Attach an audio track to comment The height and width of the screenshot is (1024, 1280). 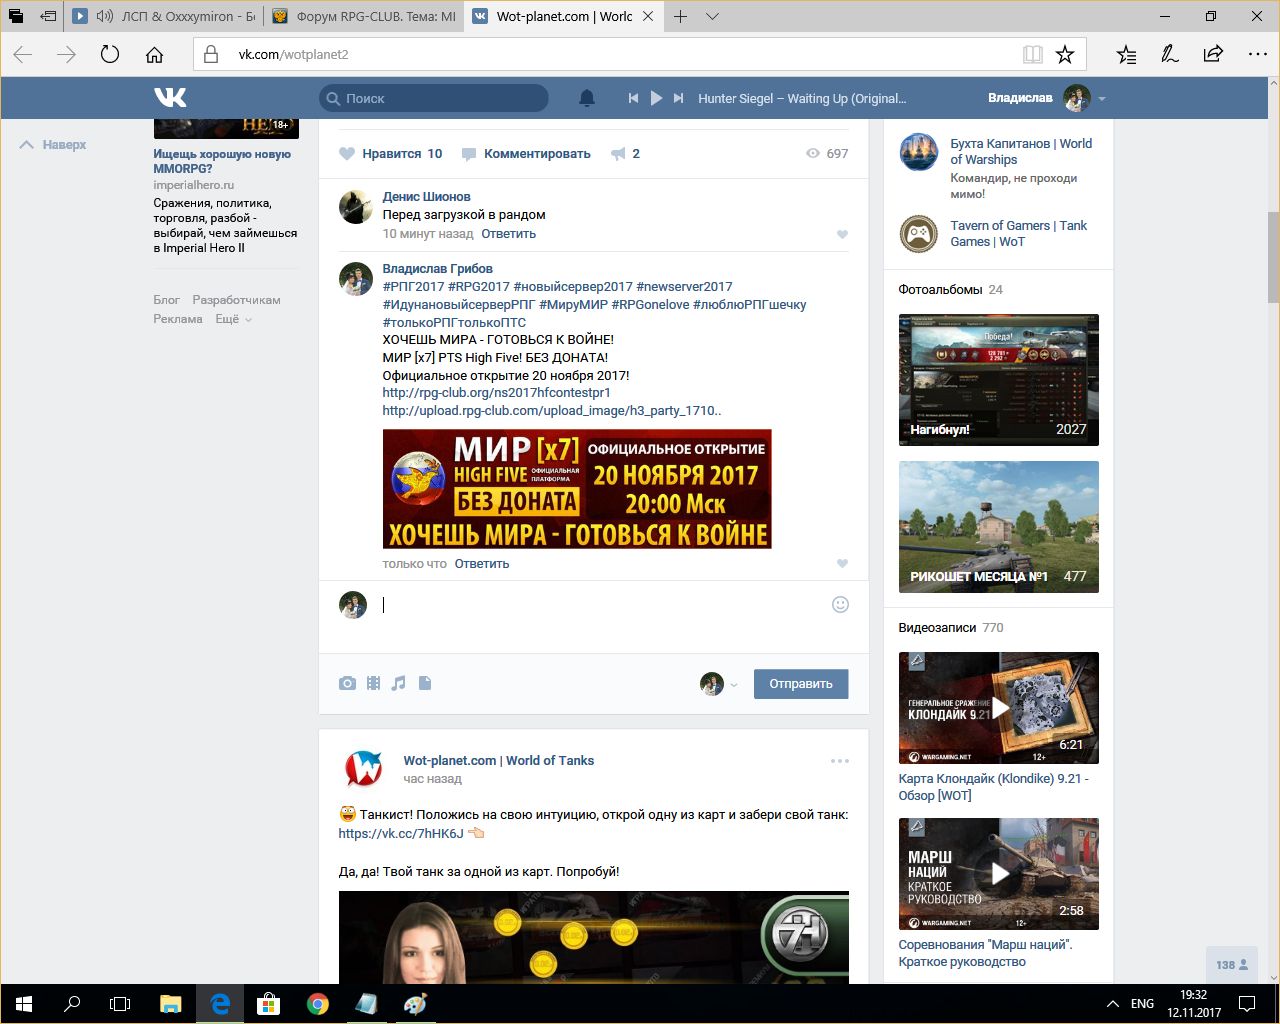tap(399, 684)
